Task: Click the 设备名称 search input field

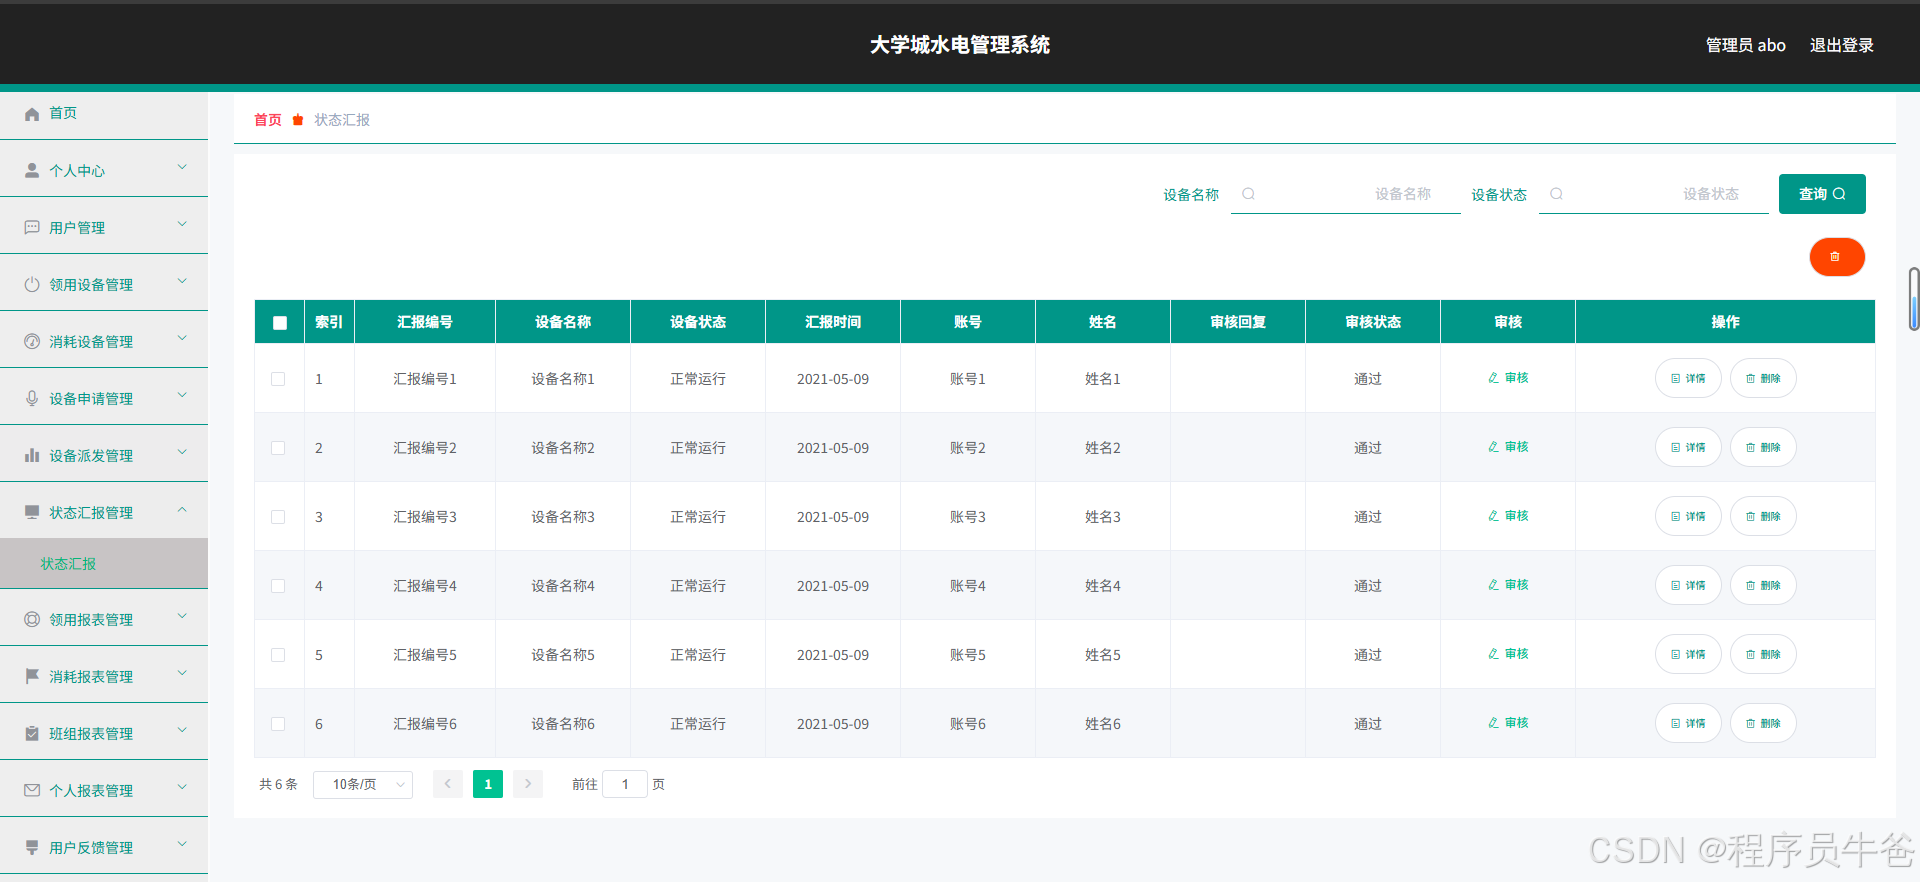Action: click(1346, 194)
